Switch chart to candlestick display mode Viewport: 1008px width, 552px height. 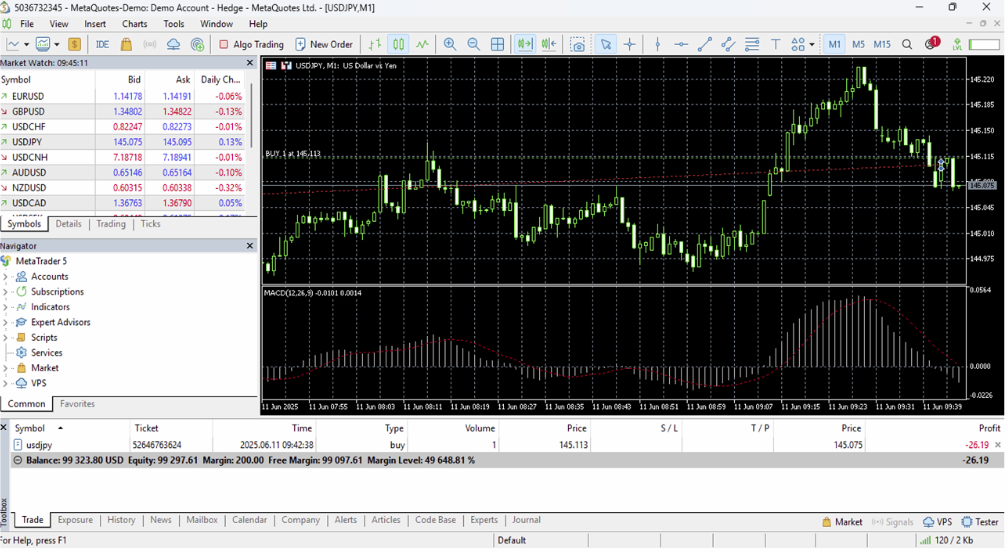coord(399,44)
